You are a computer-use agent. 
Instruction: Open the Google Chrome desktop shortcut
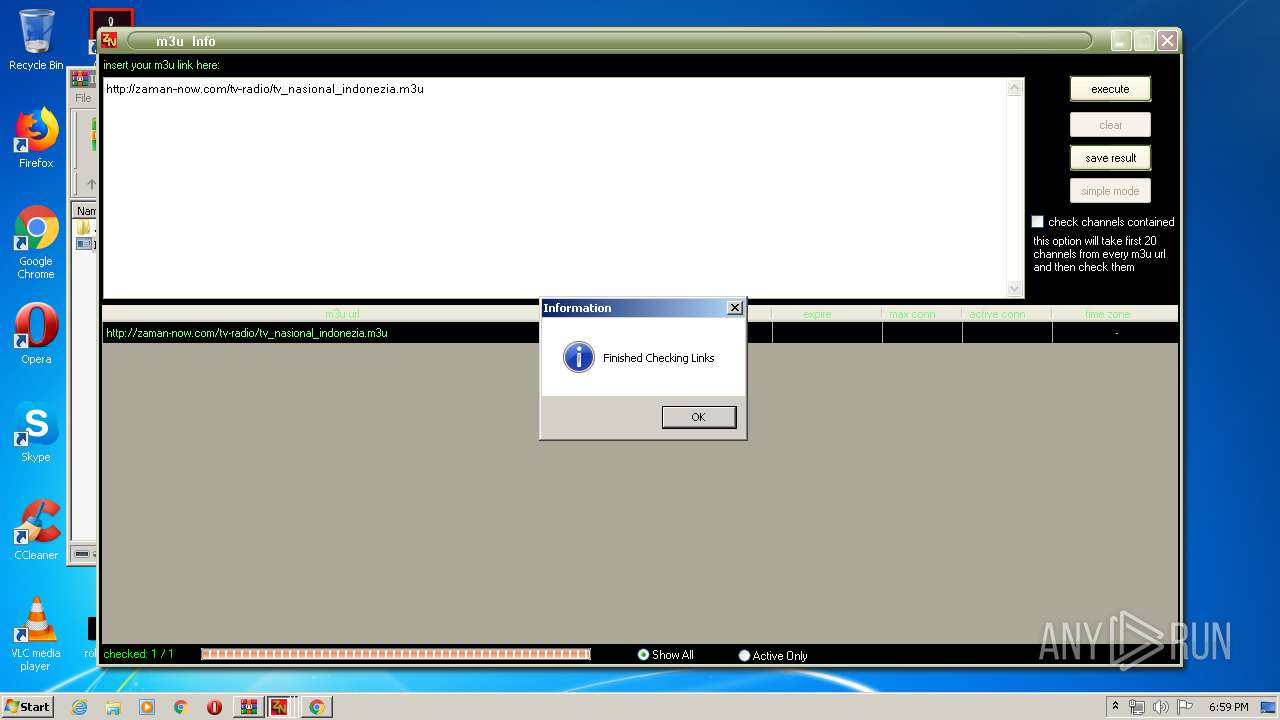click(x=36, y=243)
